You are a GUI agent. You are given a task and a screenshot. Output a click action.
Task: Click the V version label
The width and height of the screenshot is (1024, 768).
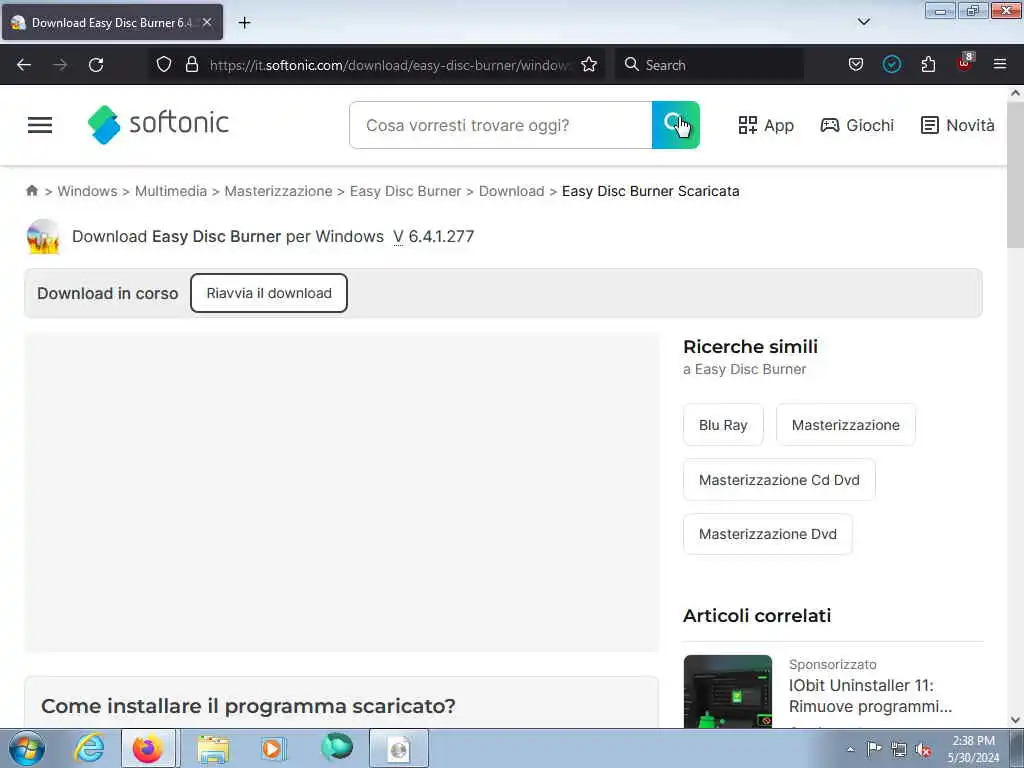[x=398, y=236]
